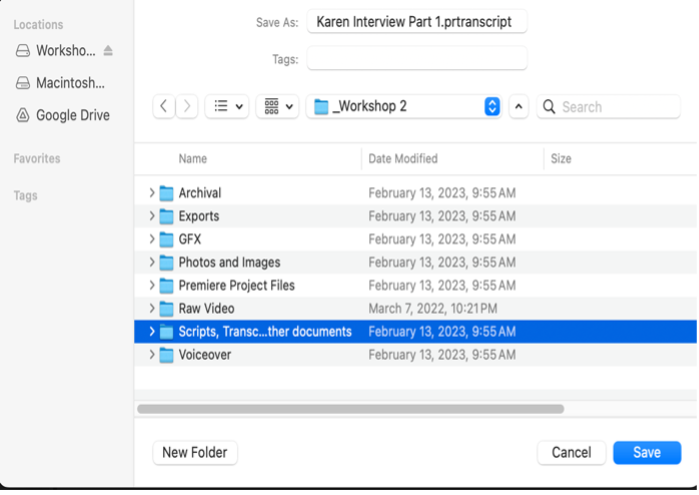699x495 pixels.
Task: Open the list view options dropdown
Action: click(x=228, y=106)
